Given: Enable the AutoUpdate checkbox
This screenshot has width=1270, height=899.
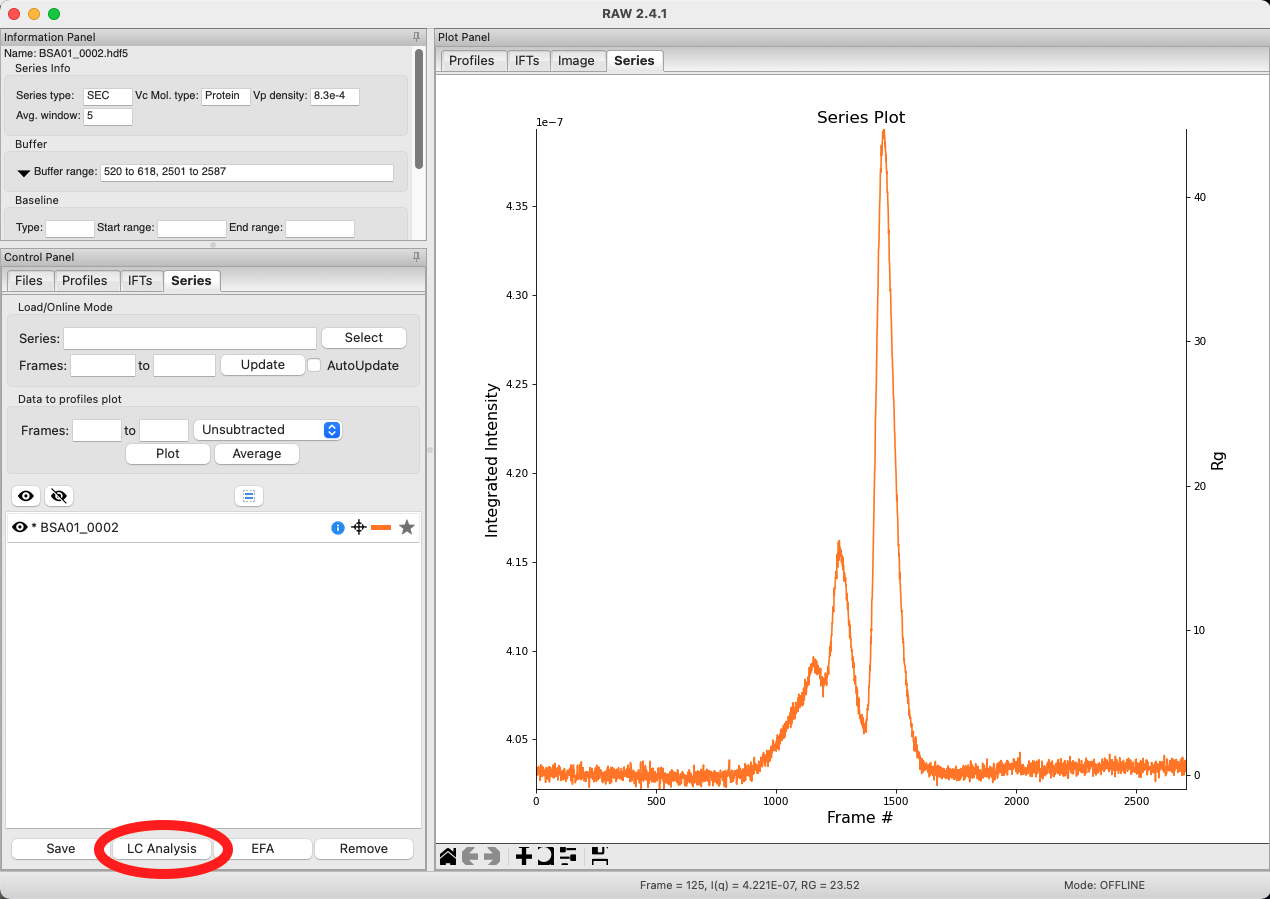Looking at the screenshot, I should [x=314, y=366].
